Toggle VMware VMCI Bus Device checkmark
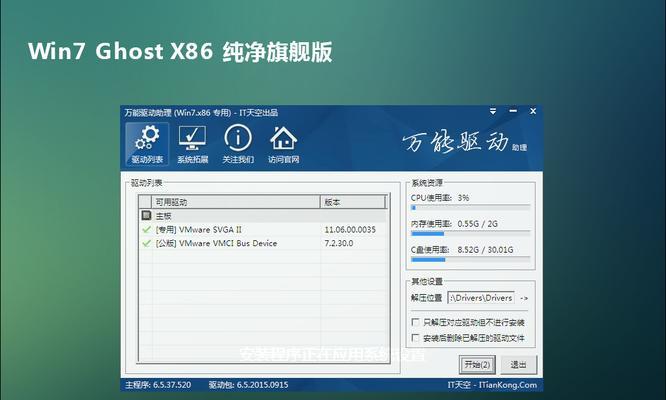 [x=147, y=243]
